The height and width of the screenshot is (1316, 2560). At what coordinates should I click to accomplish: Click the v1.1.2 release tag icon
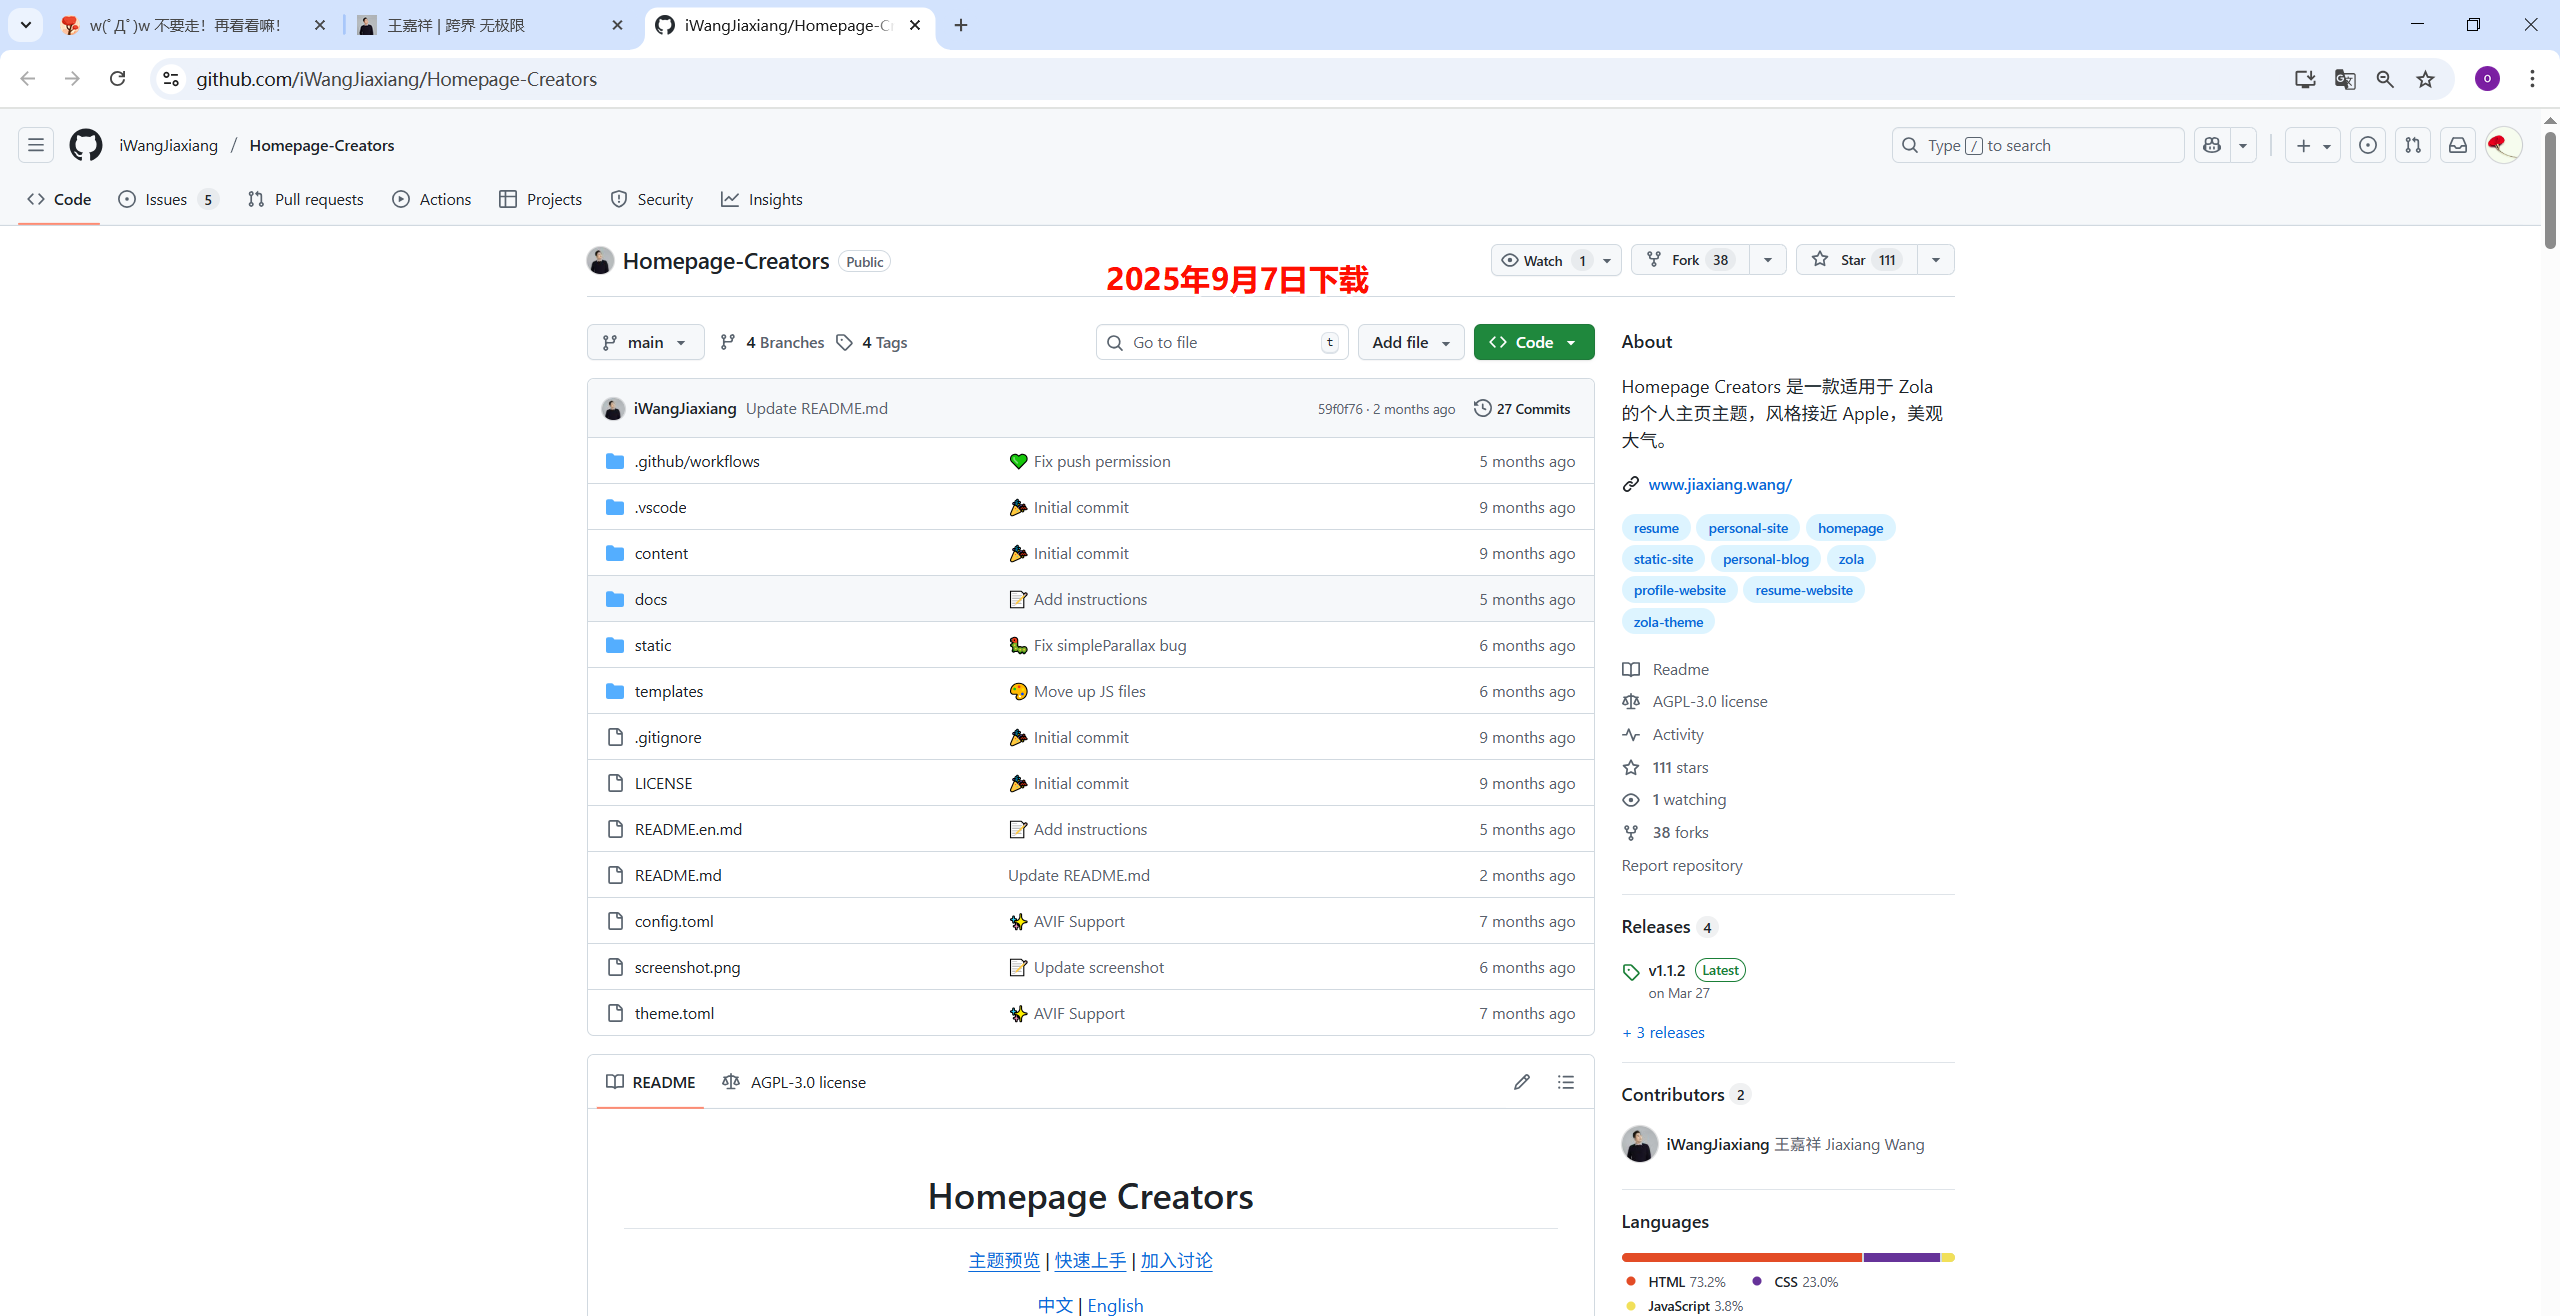pyautogui.click(x=1631, y=971)
